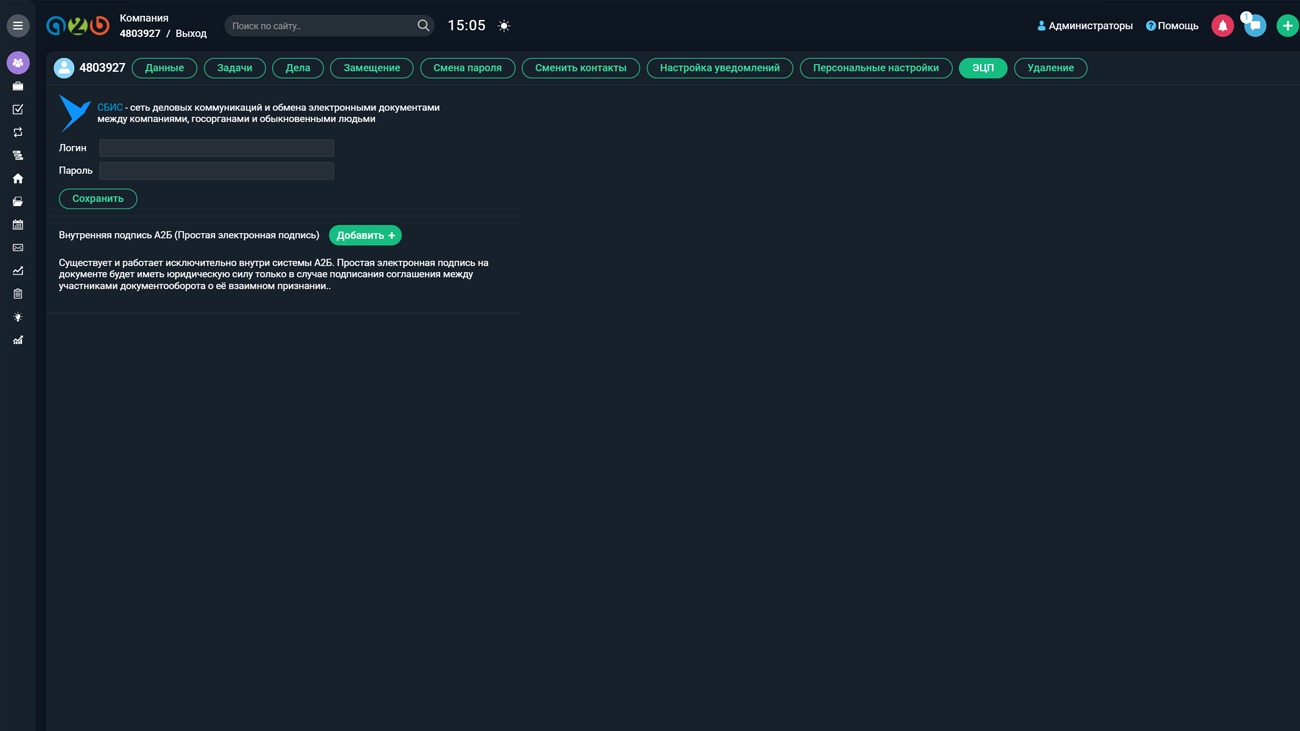1300x731 pixels.
Task: Toggle the light/dark theme sun icon
Action: (x=504, y=26)
